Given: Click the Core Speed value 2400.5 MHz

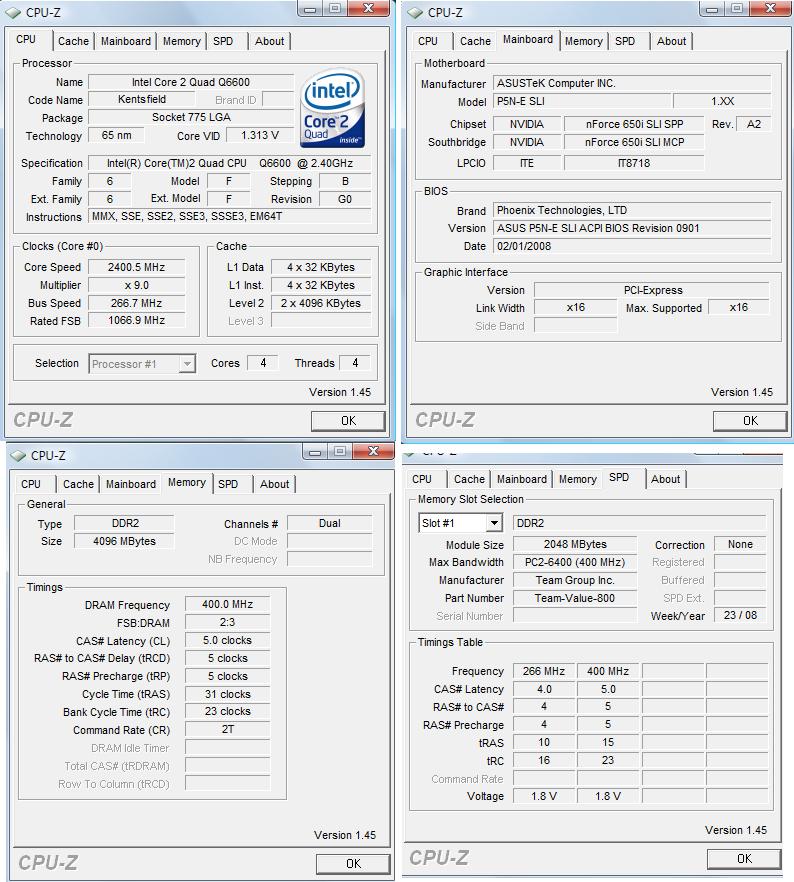Looking at the screenshot, I should coord(137,267).
